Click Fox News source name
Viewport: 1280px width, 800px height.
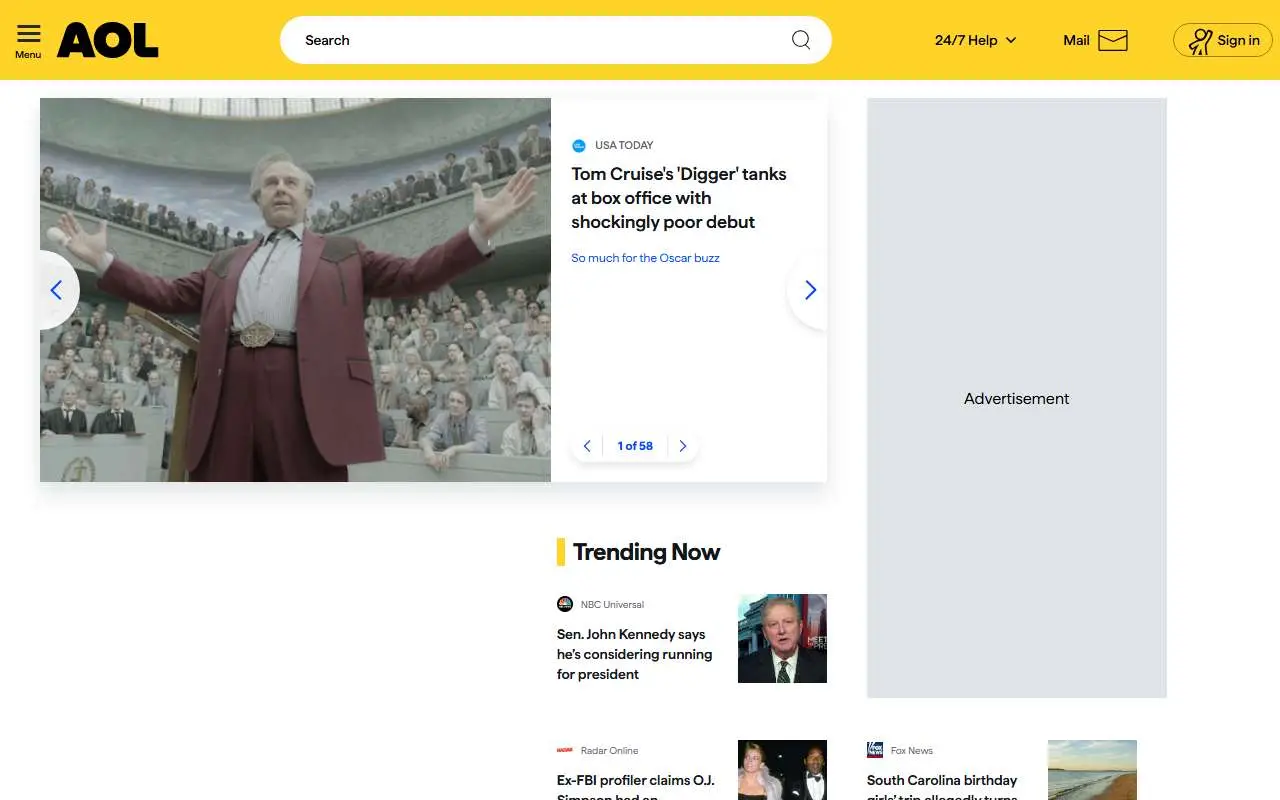coord(912,750)
